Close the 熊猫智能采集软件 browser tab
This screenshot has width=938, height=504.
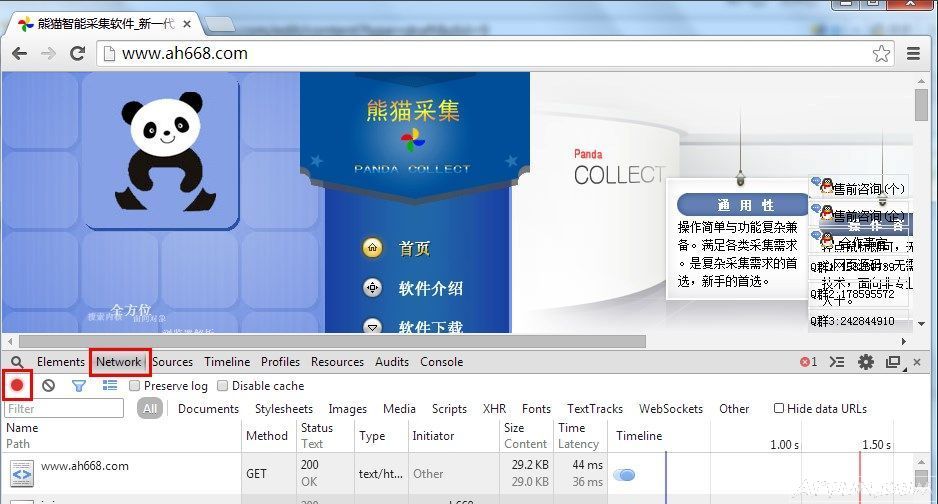[187, 24]
